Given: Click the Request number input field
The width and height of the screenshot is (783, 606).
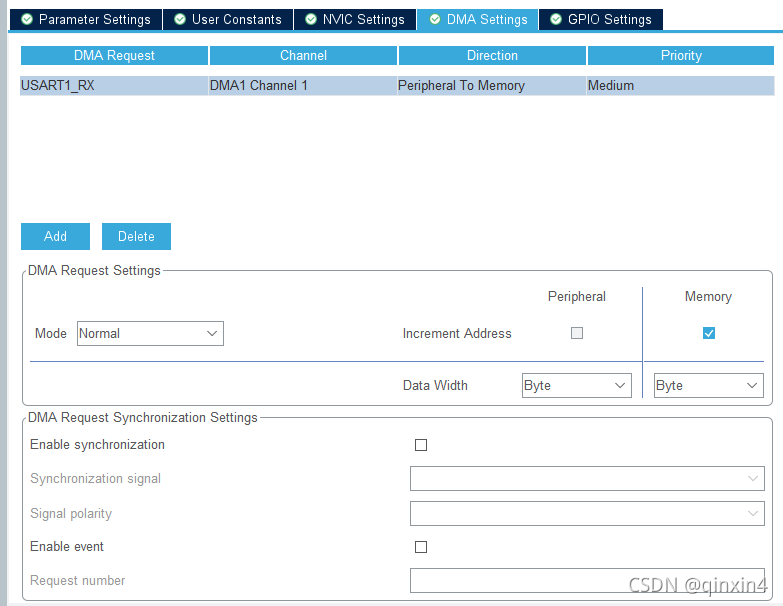Looking at the screenshot, I should 587,580.
